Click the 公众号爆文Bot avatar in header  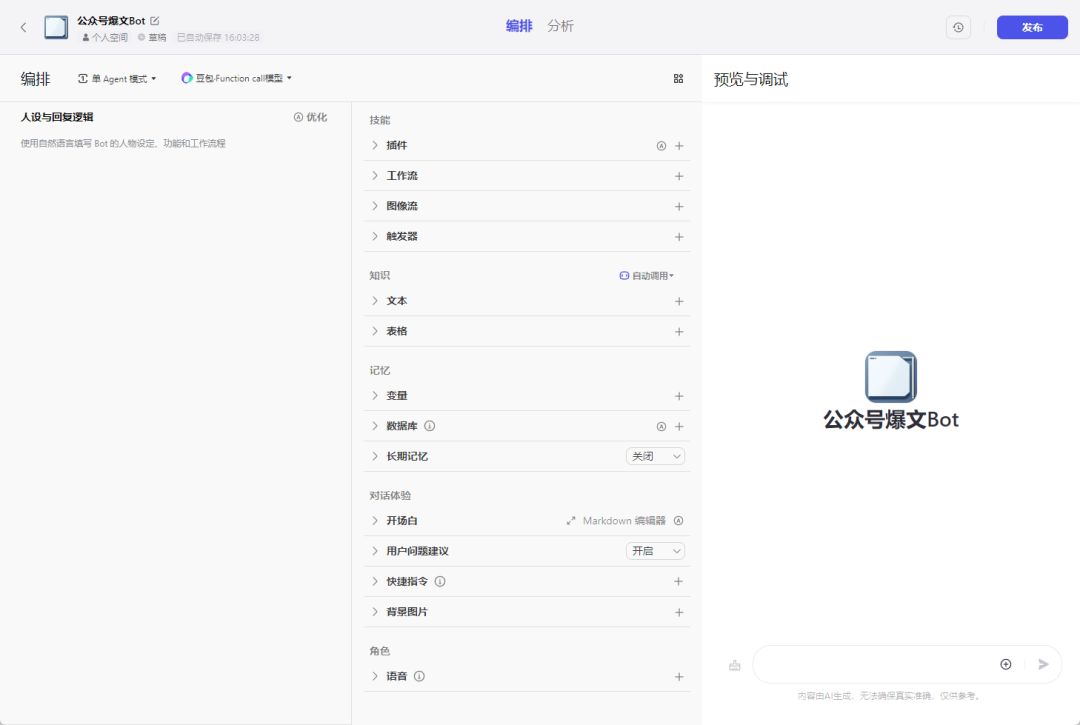[x=56, y=28]
